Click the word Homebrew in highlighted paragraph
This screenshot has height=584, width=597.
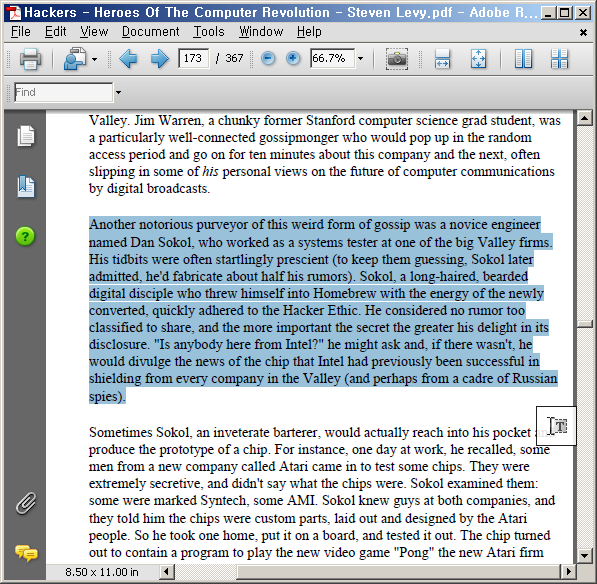click(x=345, y=293)
